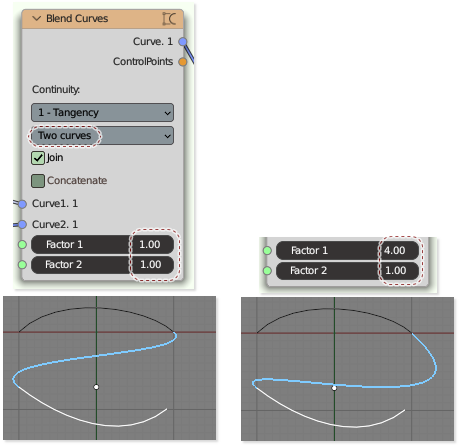This screenshot has width=460, height=445.
Task: Collapse the Blend Curves node with chevron
Action: (x=36, y=18)
